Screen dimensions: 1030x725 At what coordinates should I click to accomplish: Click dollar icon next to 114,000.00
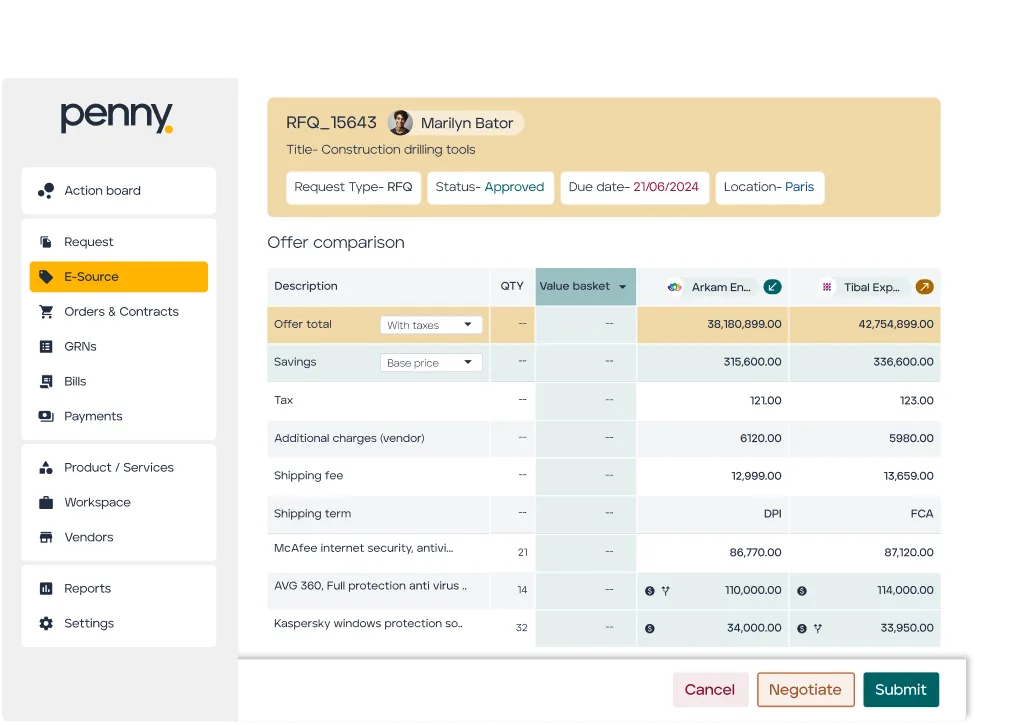[x=801, y=590]
